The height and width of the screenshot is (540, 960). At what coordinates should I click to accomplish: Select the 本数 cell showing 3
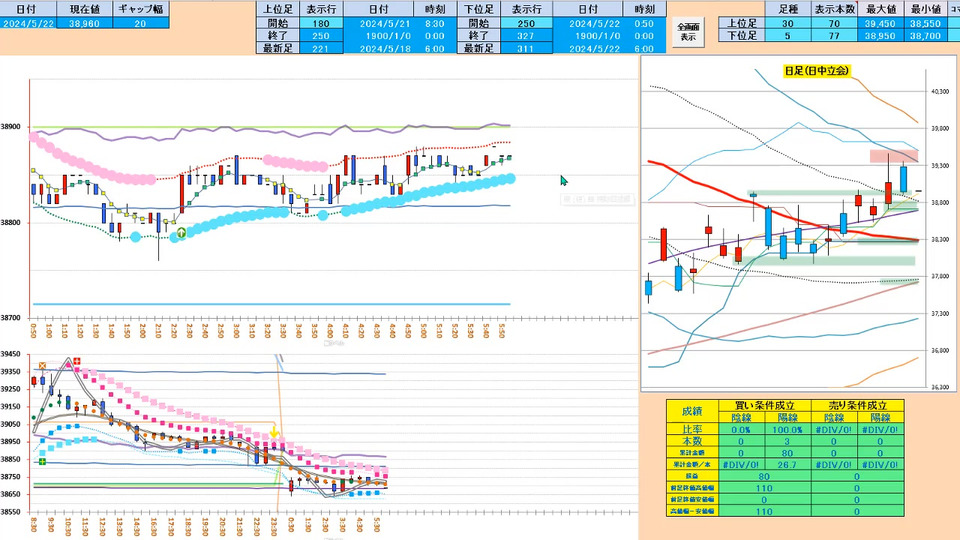point(787,441)
